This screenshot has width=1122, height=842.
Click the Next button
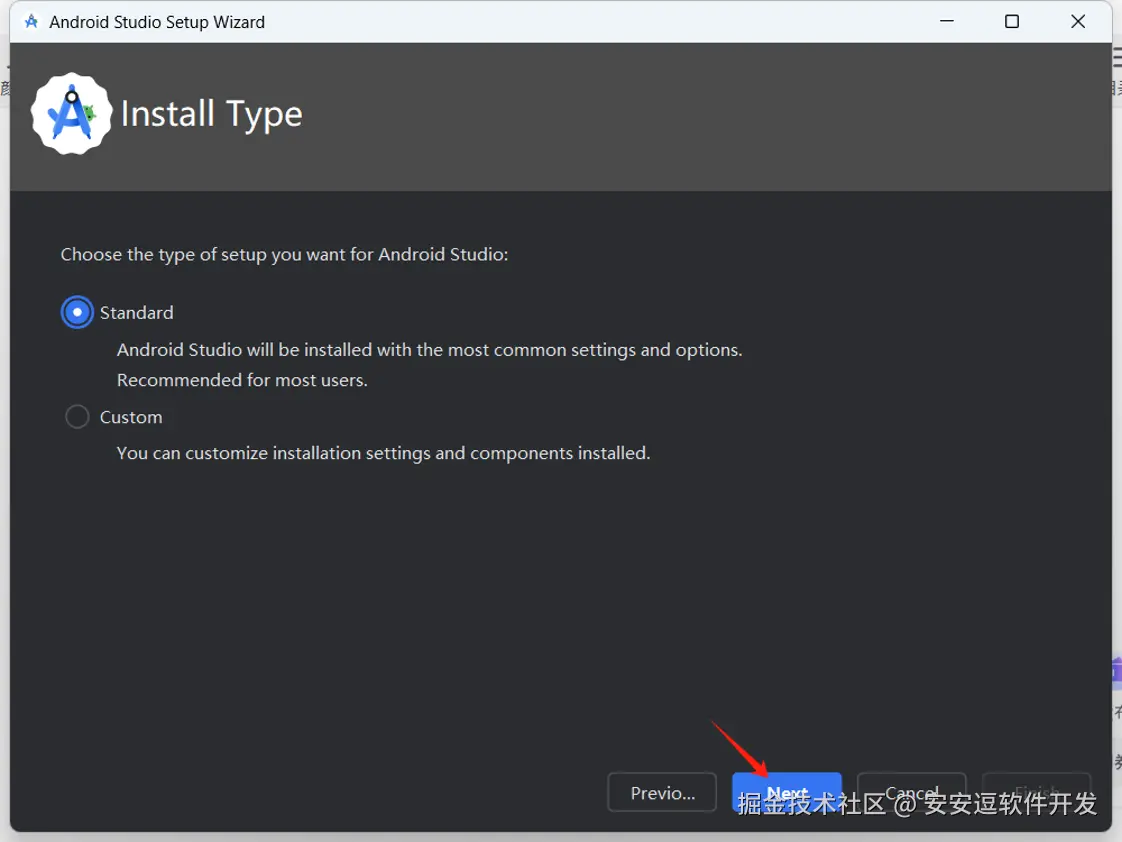(x=786, y=793)
